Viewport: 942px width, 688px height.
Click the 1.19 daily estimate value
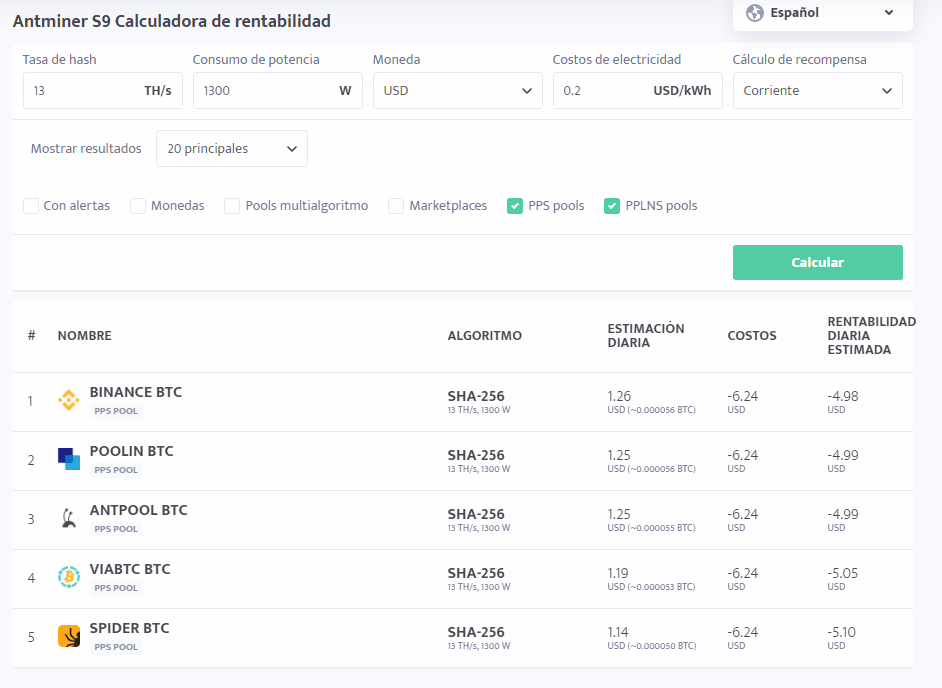pyautogui.click(x=618, y=573)
